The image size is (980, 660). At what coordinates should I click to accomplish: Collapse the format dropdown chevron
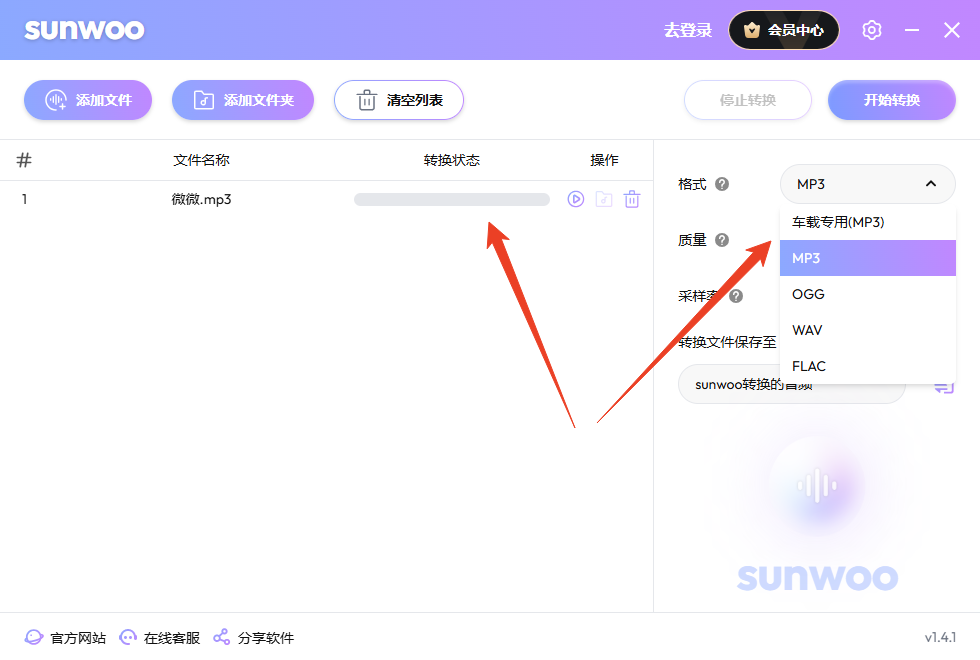pyautogui.click(x=930, y=184)
